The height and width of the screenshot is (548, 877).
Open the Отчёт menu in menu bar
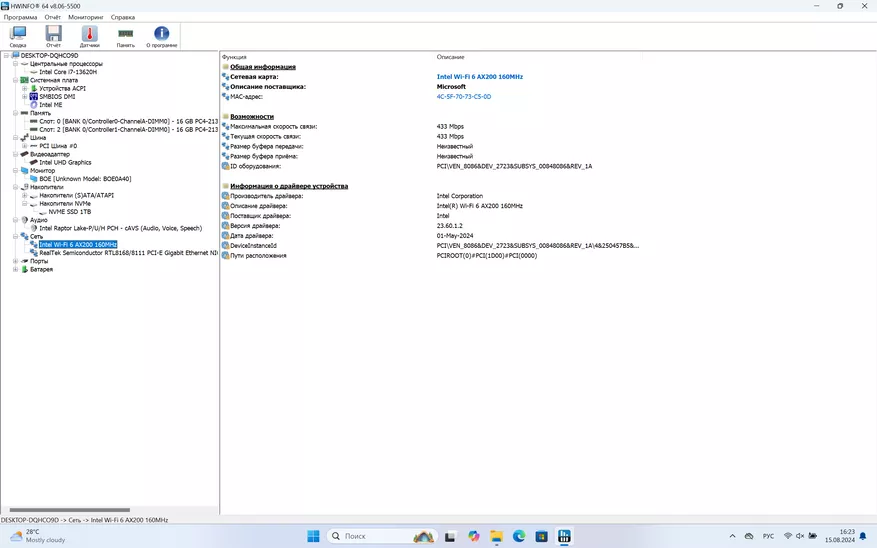[53, 17]
